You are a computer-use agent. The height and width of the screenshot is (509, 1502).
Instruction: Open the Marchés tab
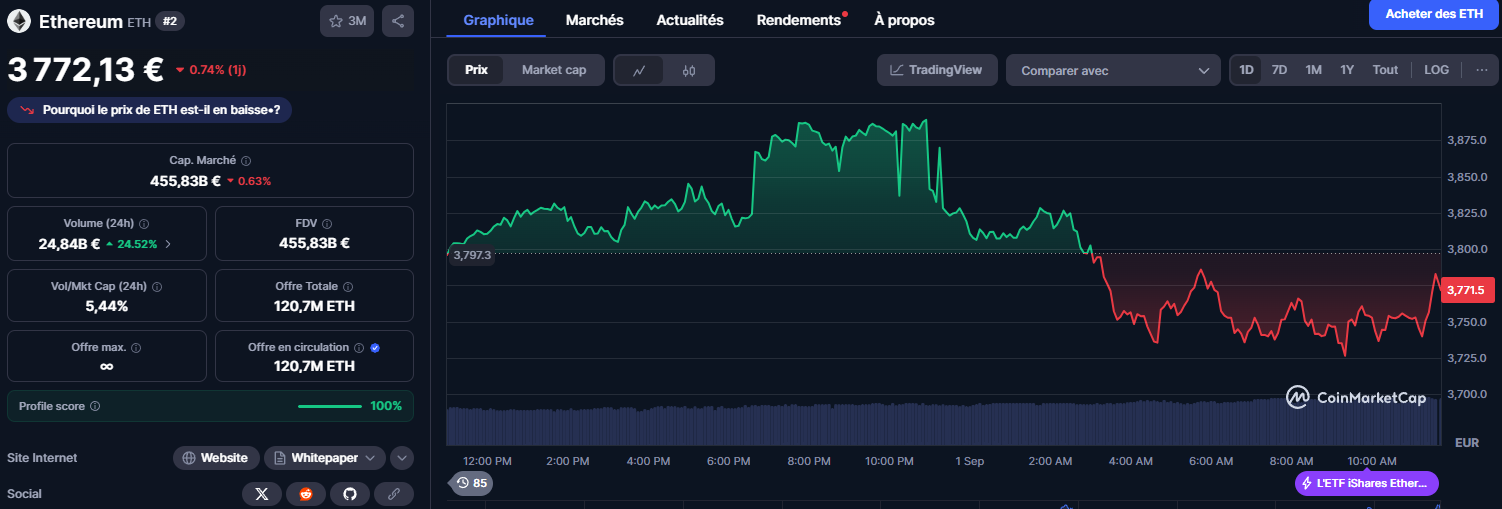(594, 20)
